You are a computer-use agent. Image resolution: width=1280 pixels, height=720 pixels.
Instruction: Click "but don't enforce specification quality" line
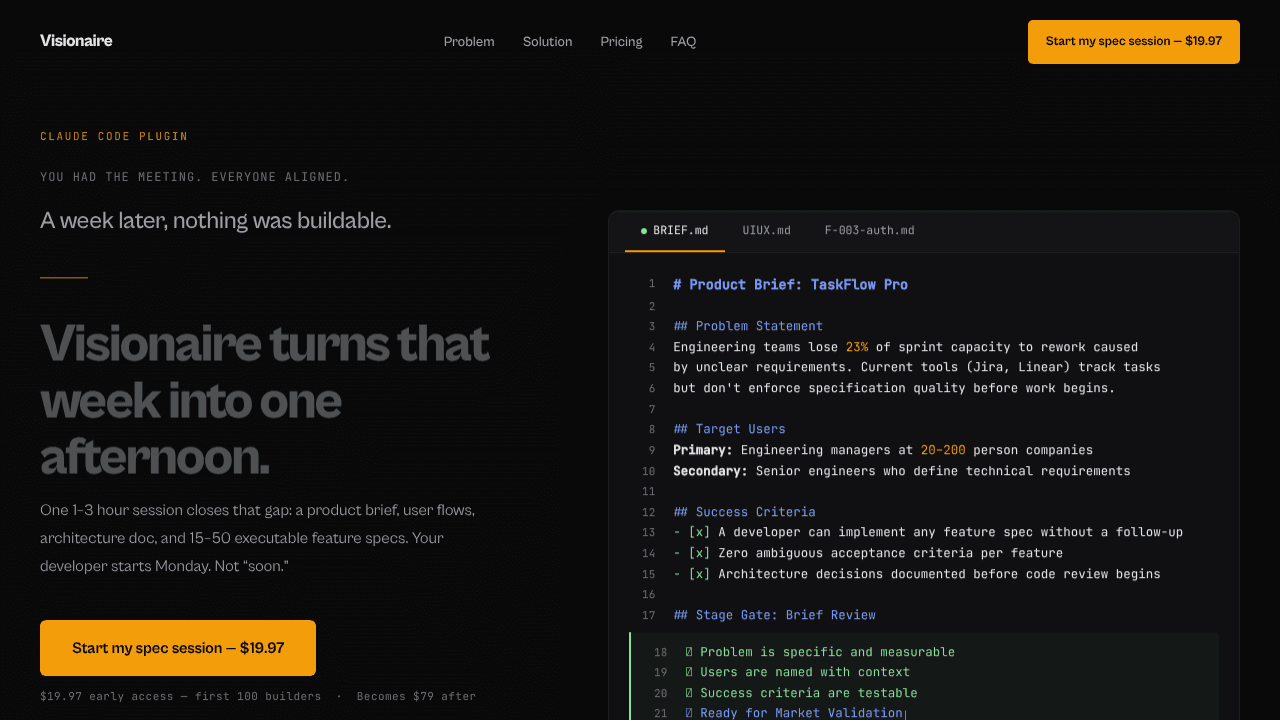point(894,388)
